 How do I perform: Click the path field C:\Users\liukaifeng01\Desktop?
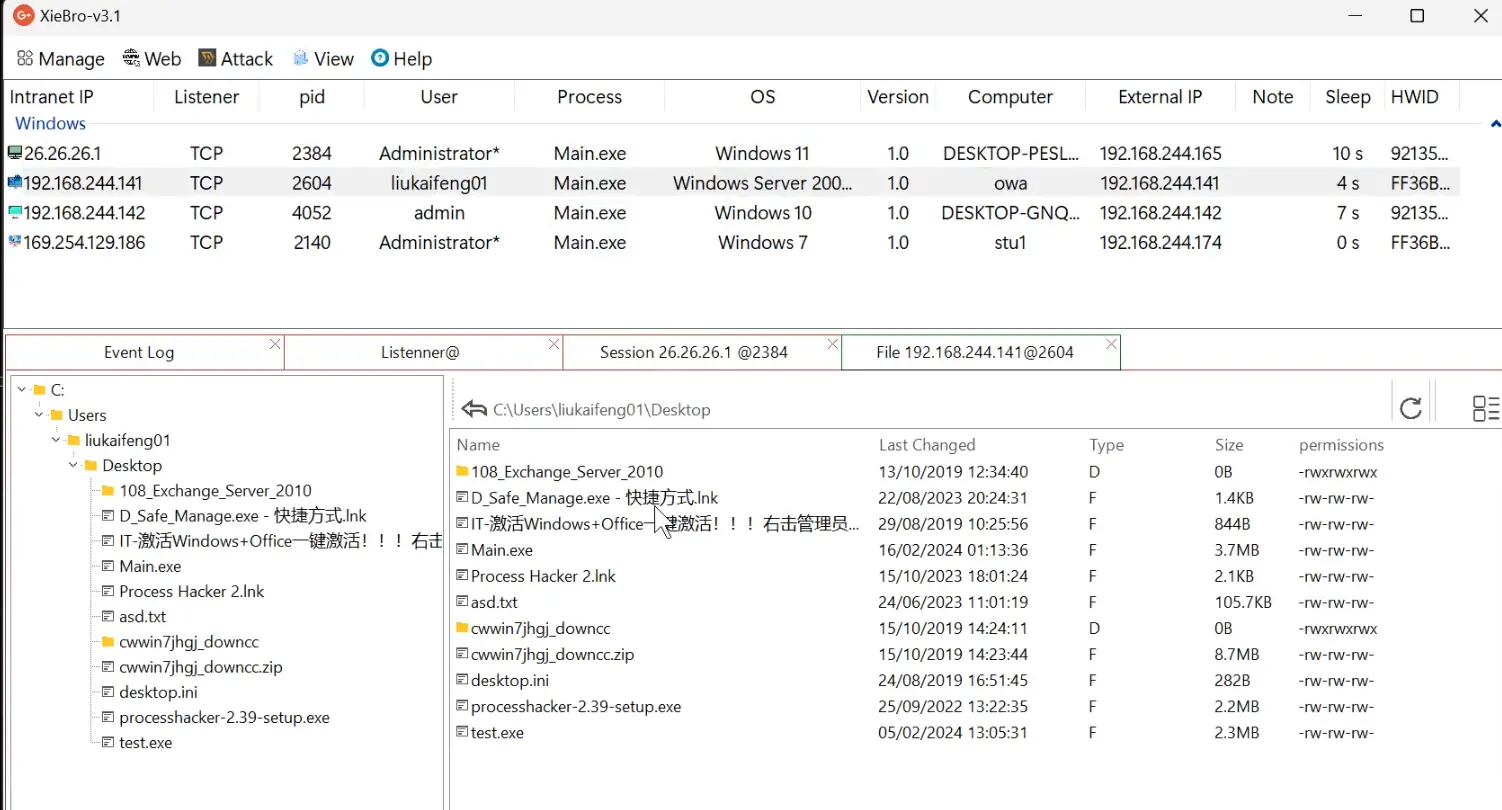602,409
